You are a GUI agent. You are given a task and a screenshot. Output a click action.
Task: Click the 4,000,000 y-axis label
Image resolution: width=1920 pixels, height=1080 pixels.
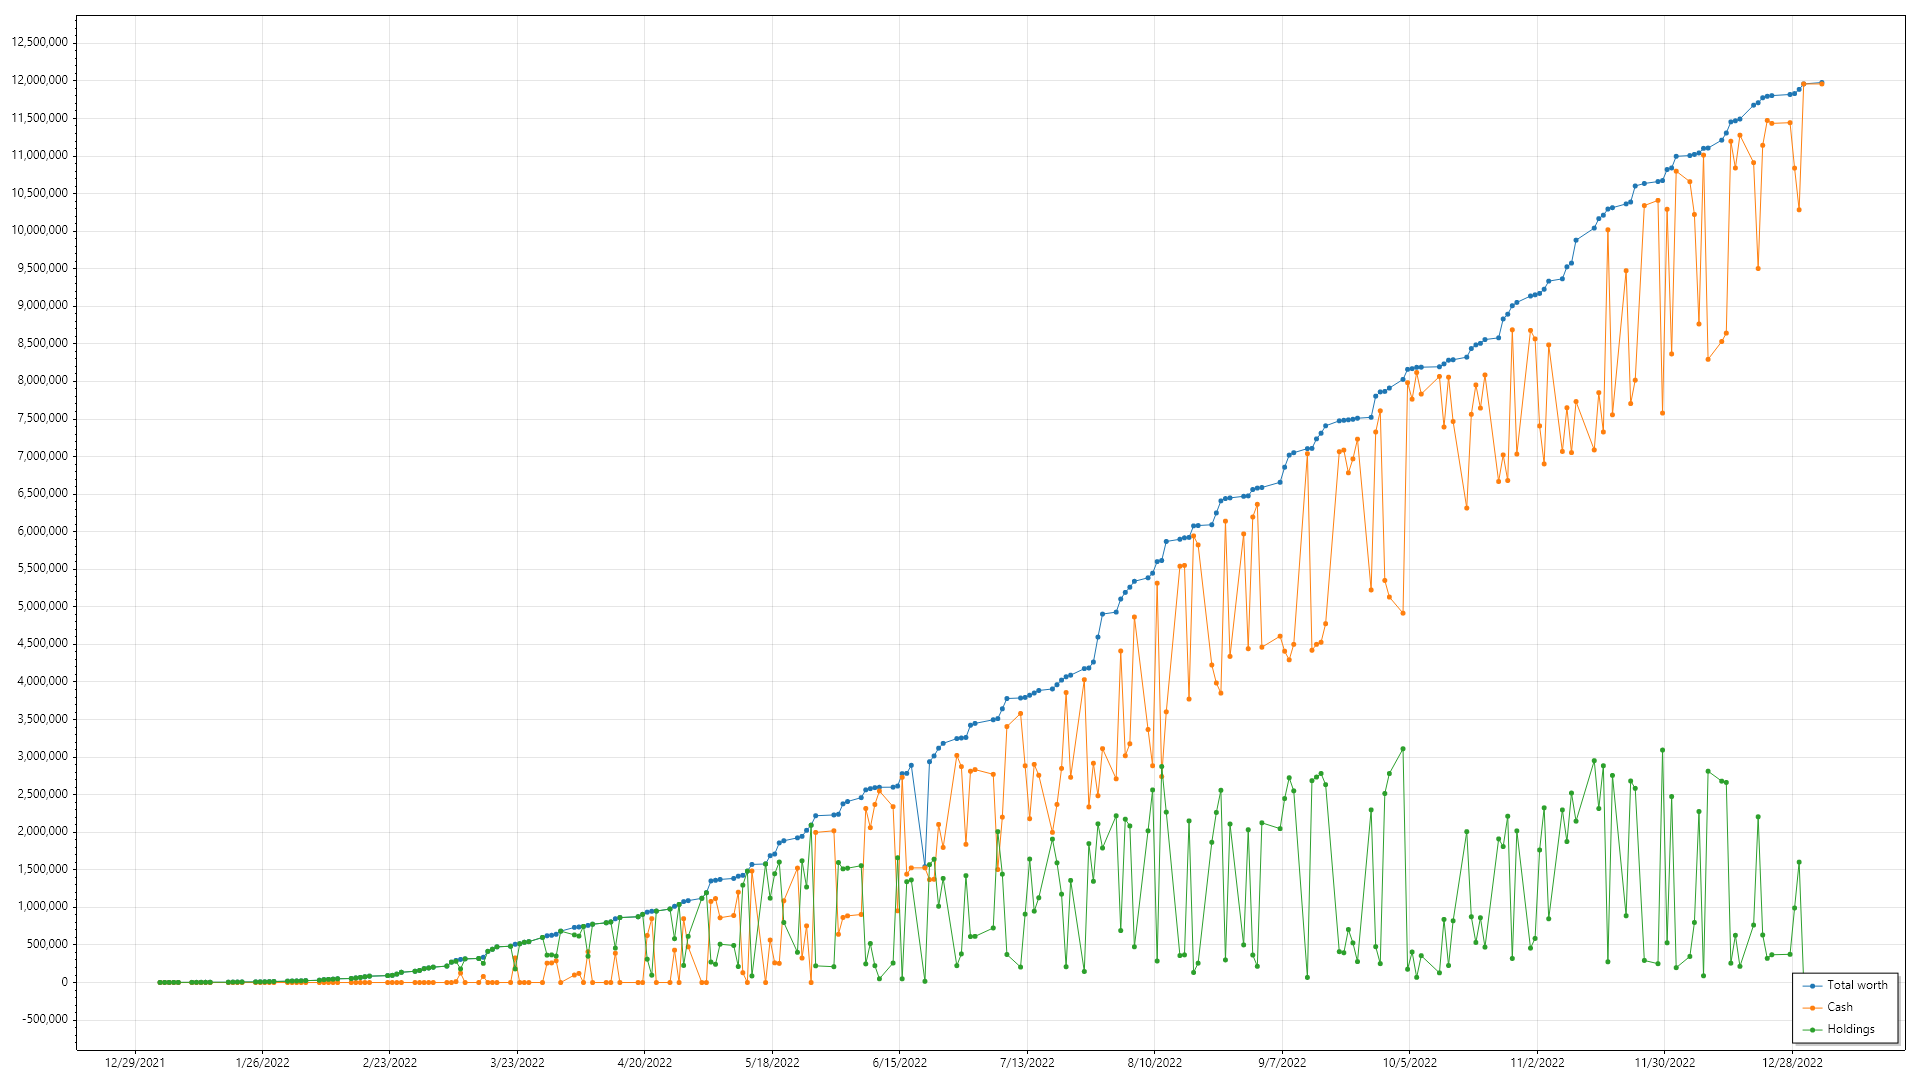click(43, 681)
